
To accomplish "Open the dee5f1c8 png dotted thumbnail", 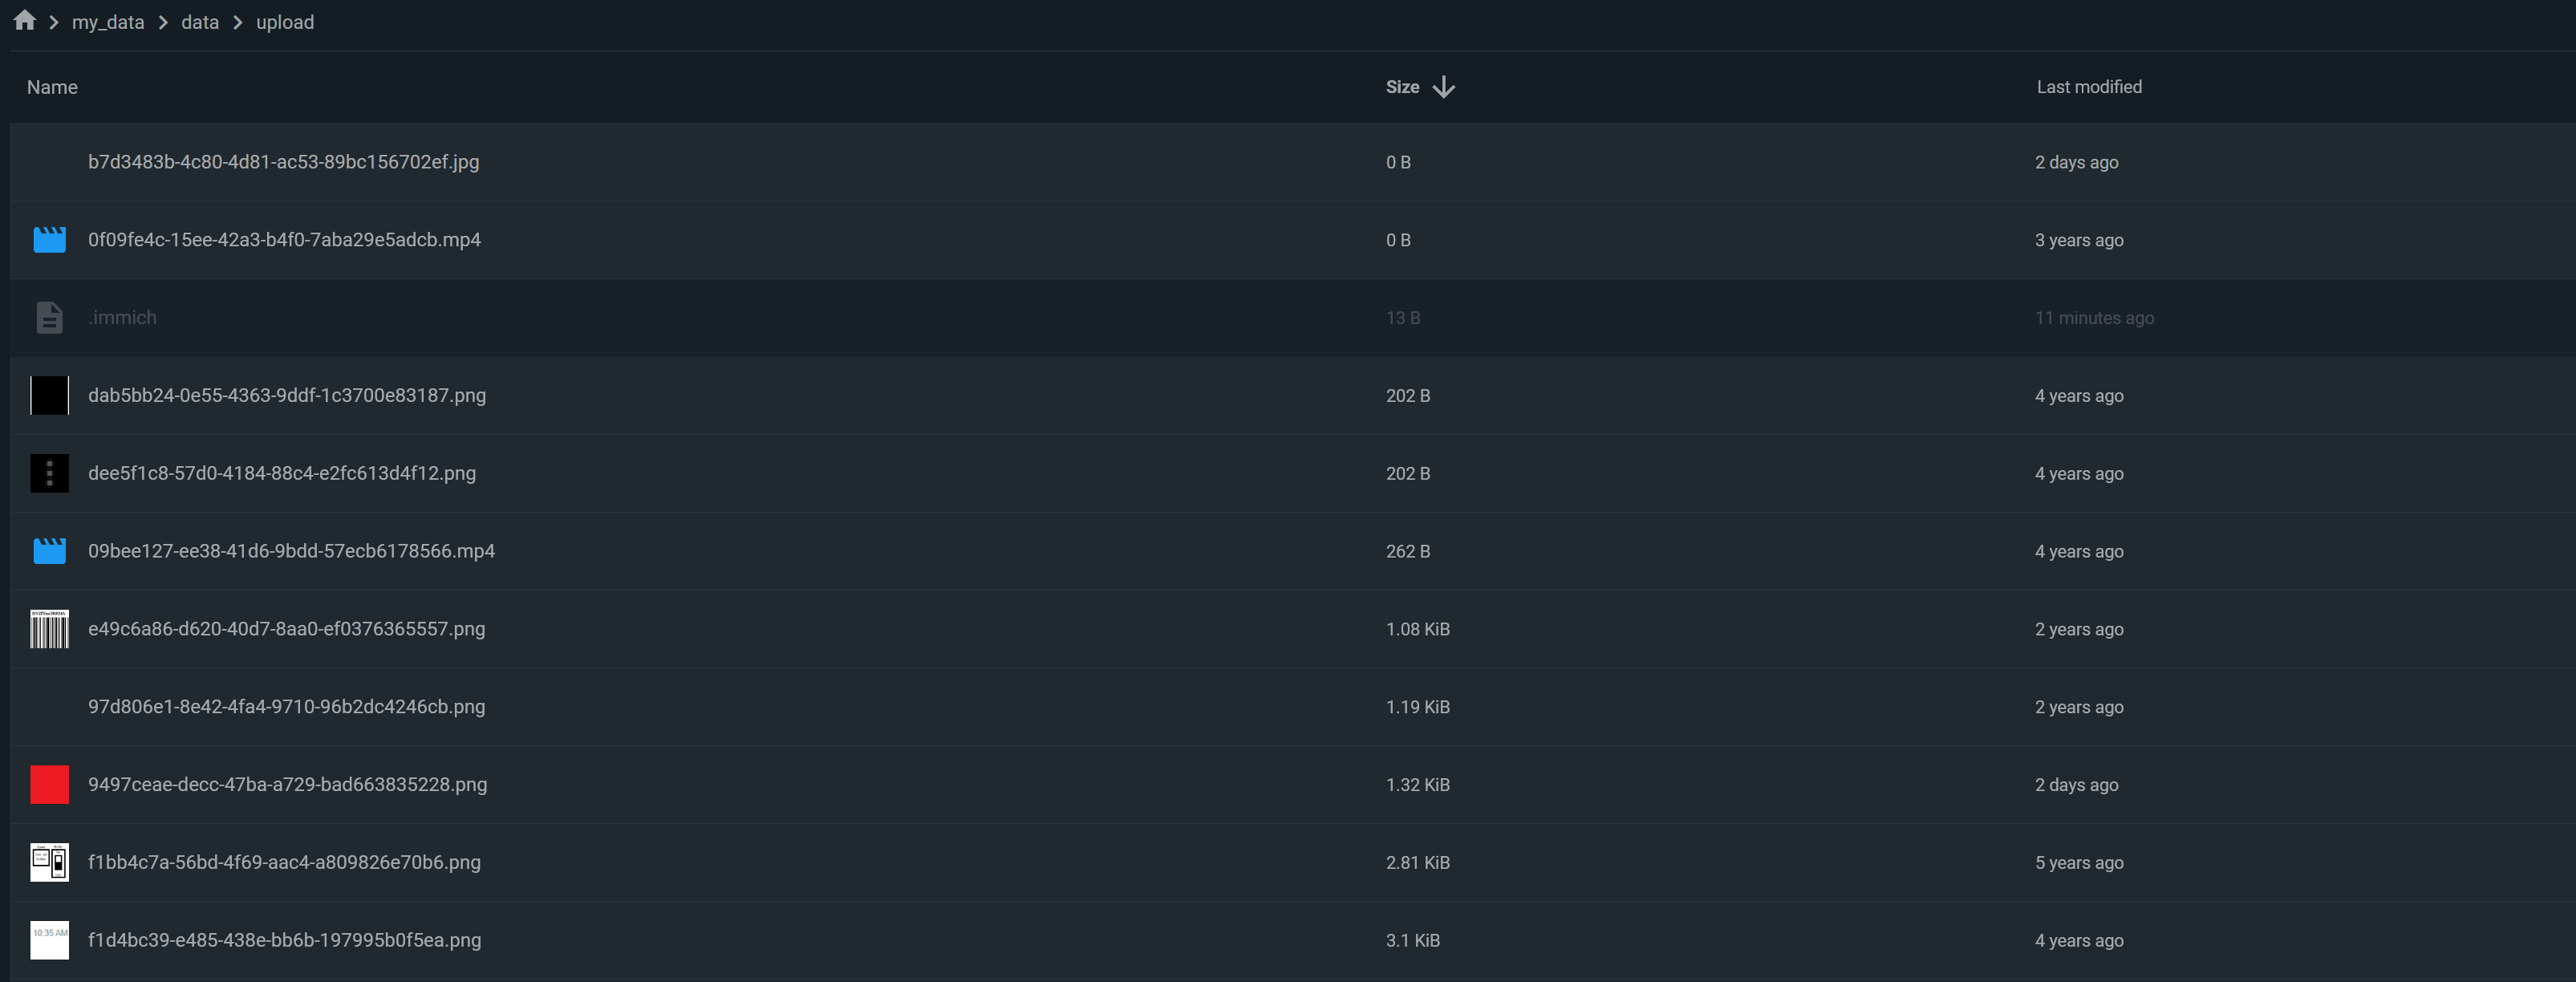I will (x=49, y=474).
